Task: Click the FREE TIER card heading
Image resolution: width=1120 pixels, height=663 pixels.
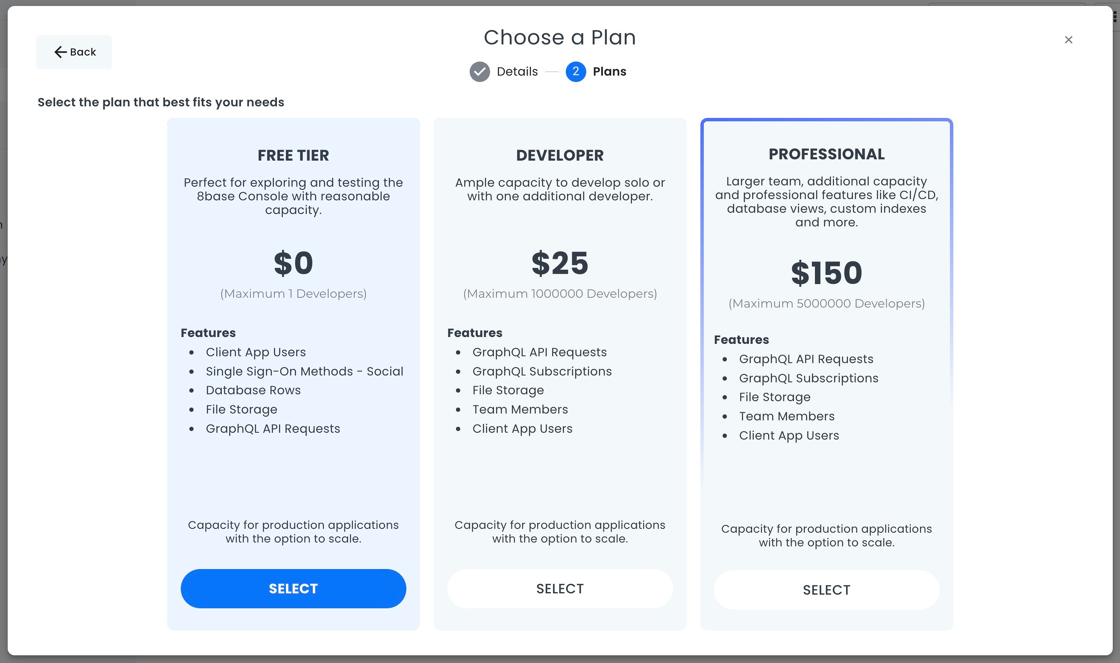Action: coord(293,155)
